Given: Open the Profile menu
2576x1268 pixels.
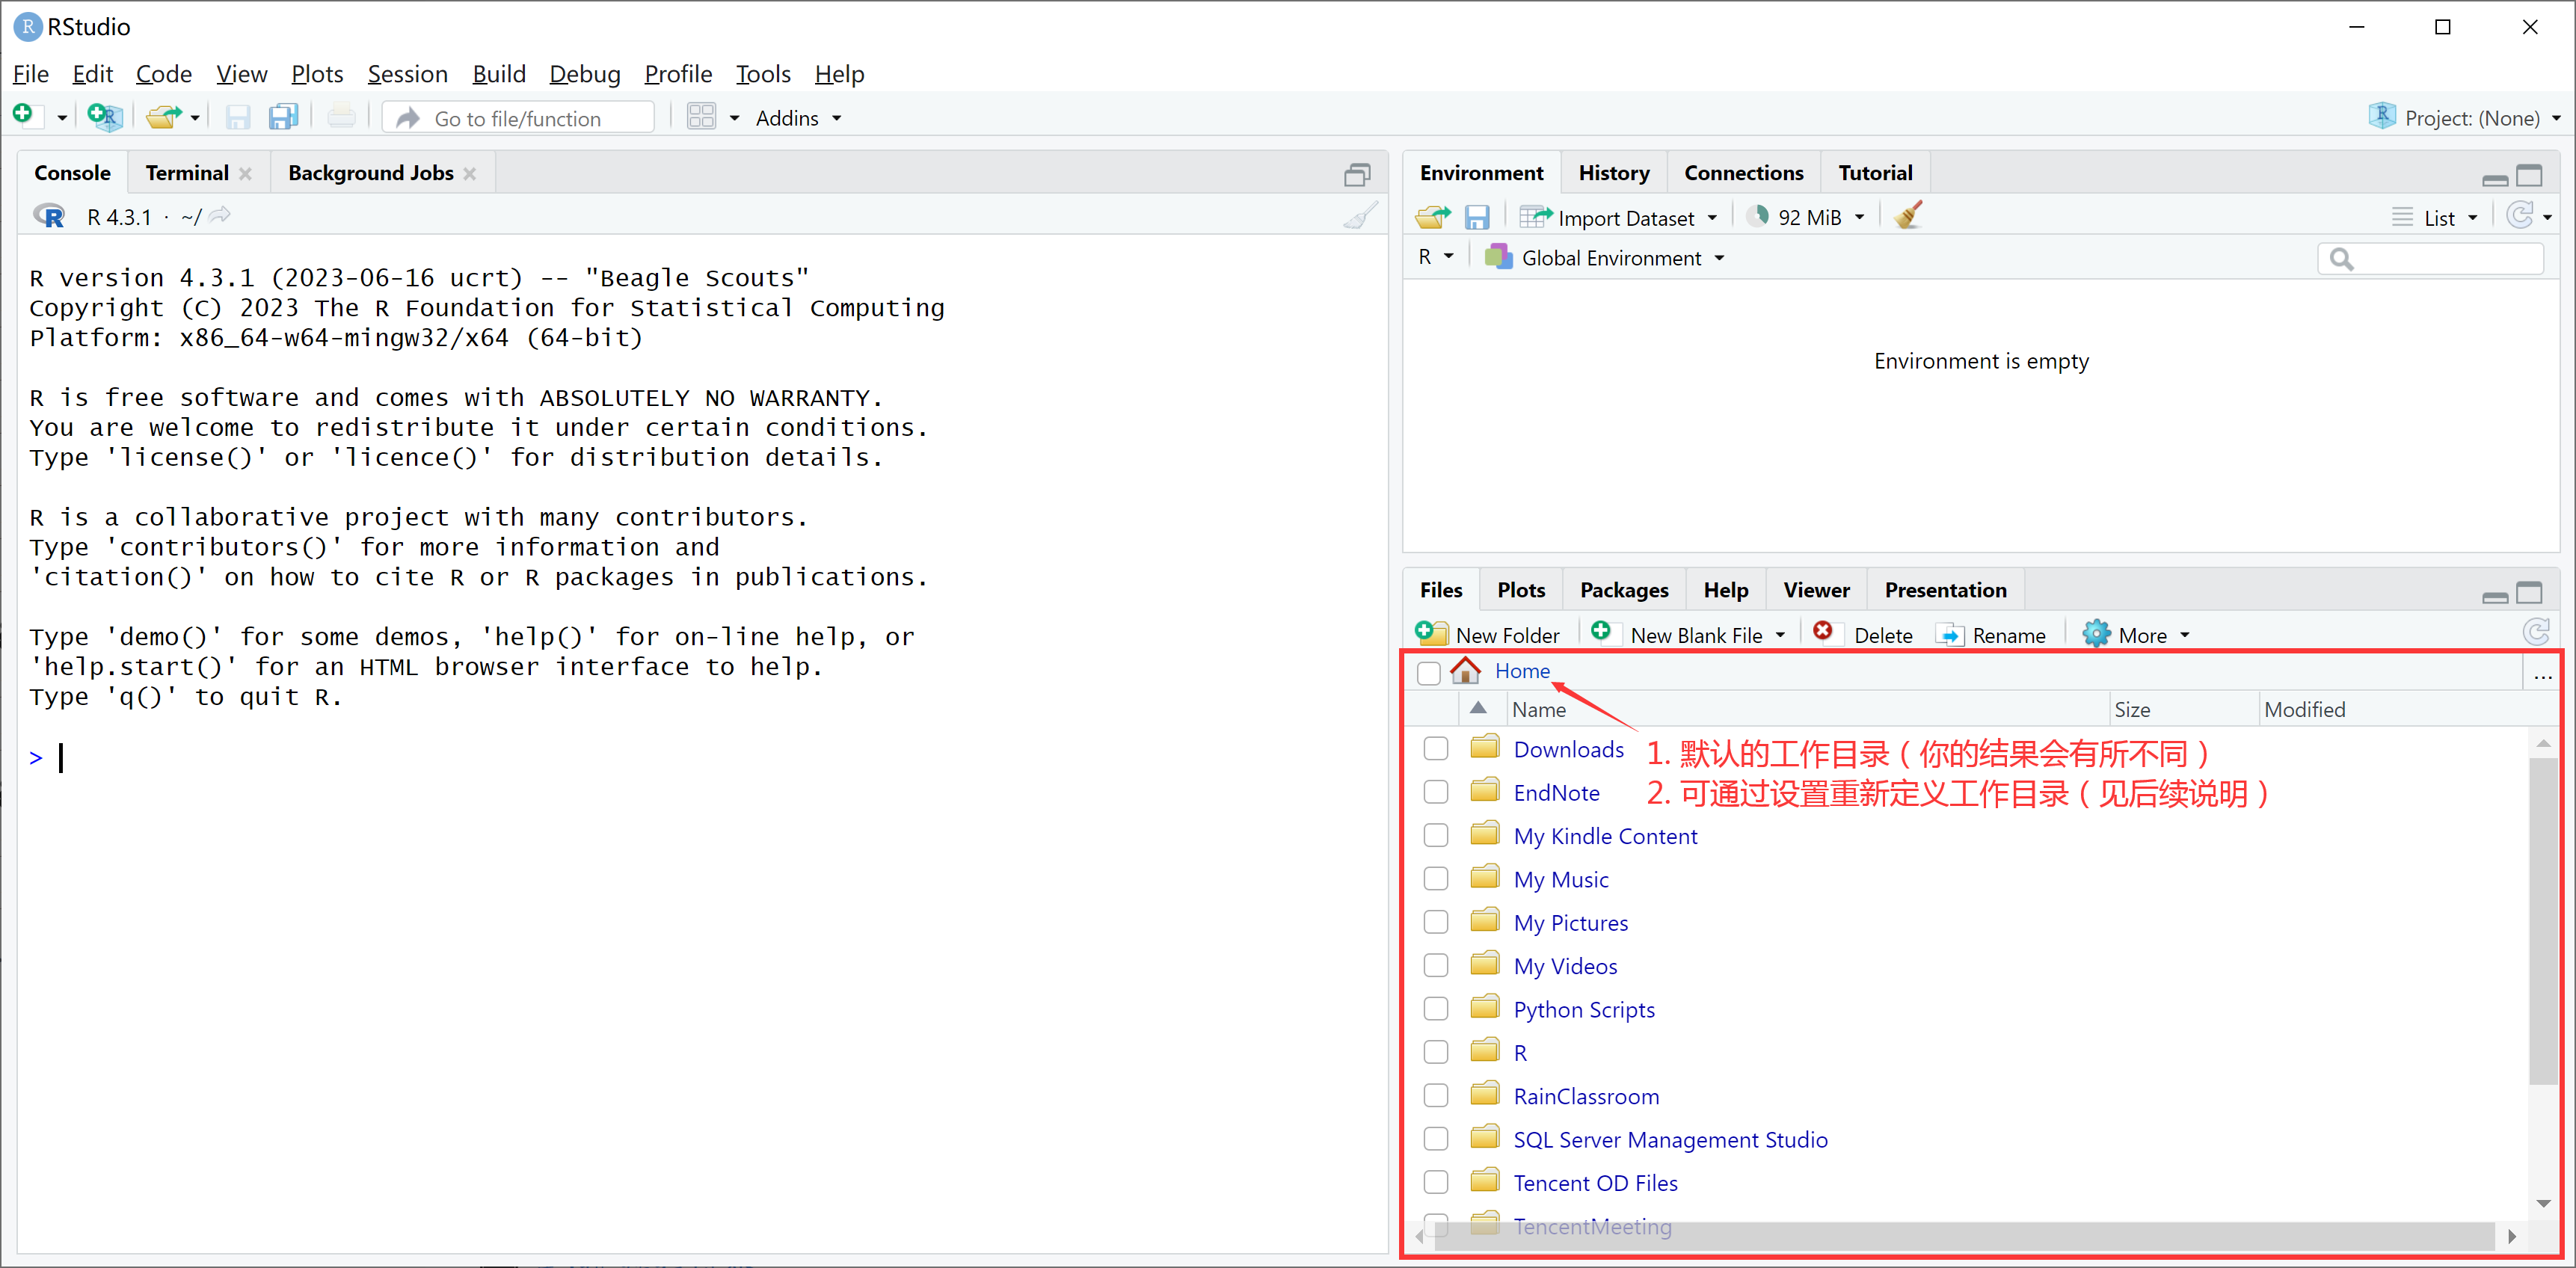Looking at the screenshot, I should 678,74.
